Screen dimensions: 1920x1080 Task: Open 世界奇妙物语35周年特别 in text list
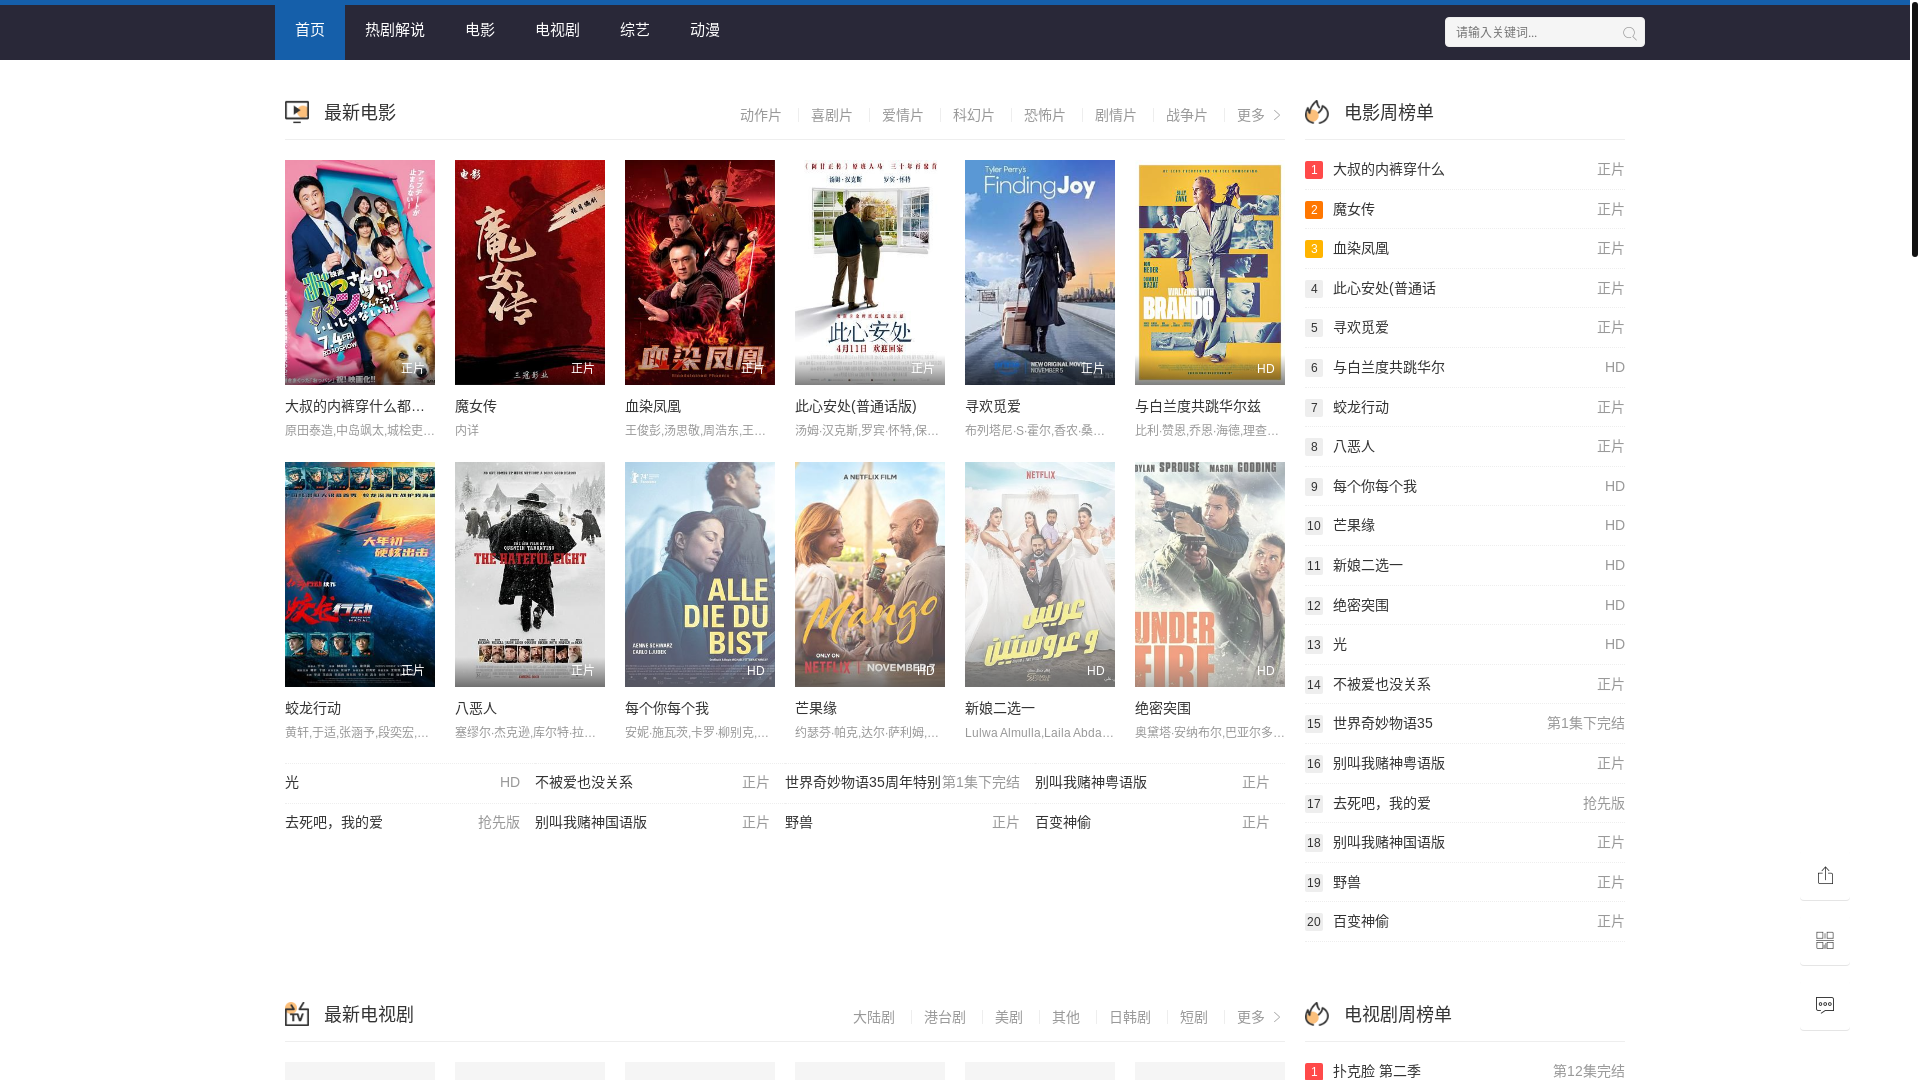pos(862,783)
